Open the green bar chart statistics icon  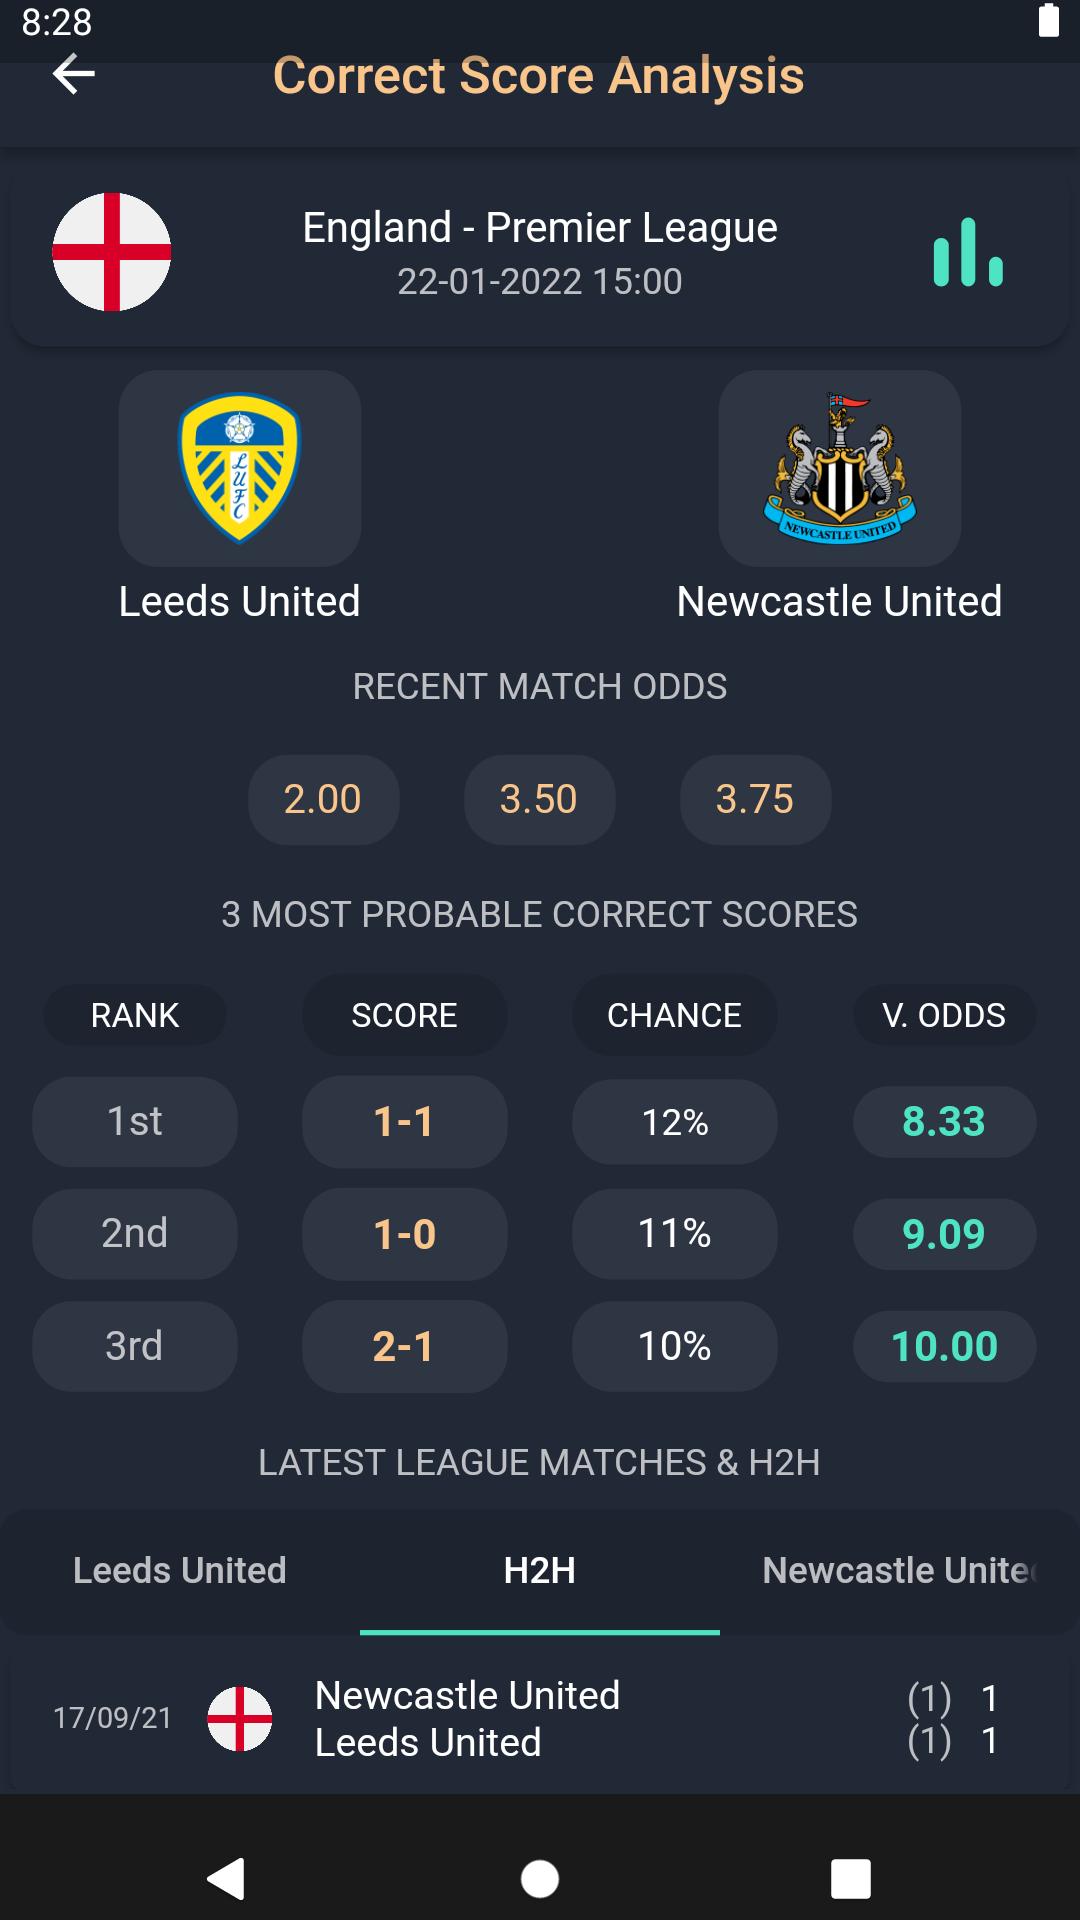(968, 252)
